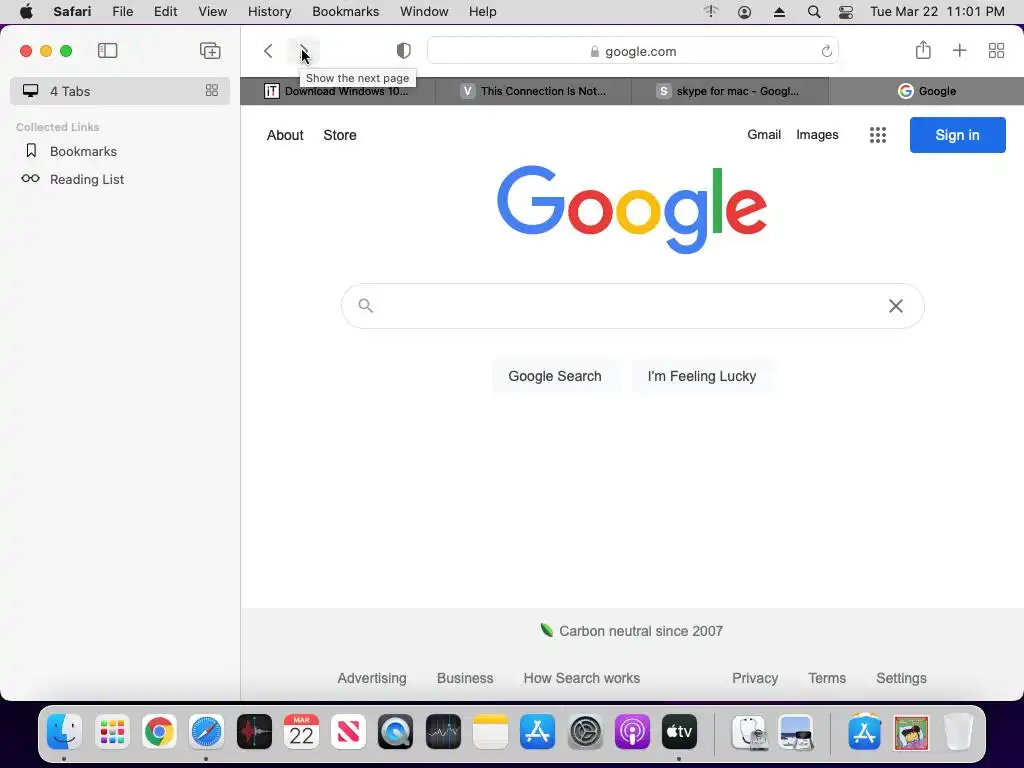The height and width of the screenshot is (768, 1024).
Task: Select the Google tab
Action: (x=927, y=91)
